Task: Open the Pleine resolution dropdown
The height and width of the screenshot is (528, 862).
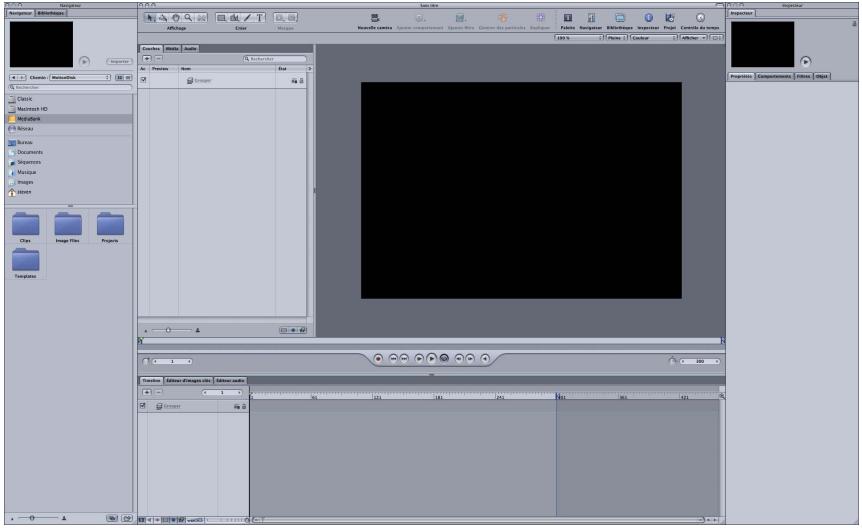Action: (x=617, y=37)
